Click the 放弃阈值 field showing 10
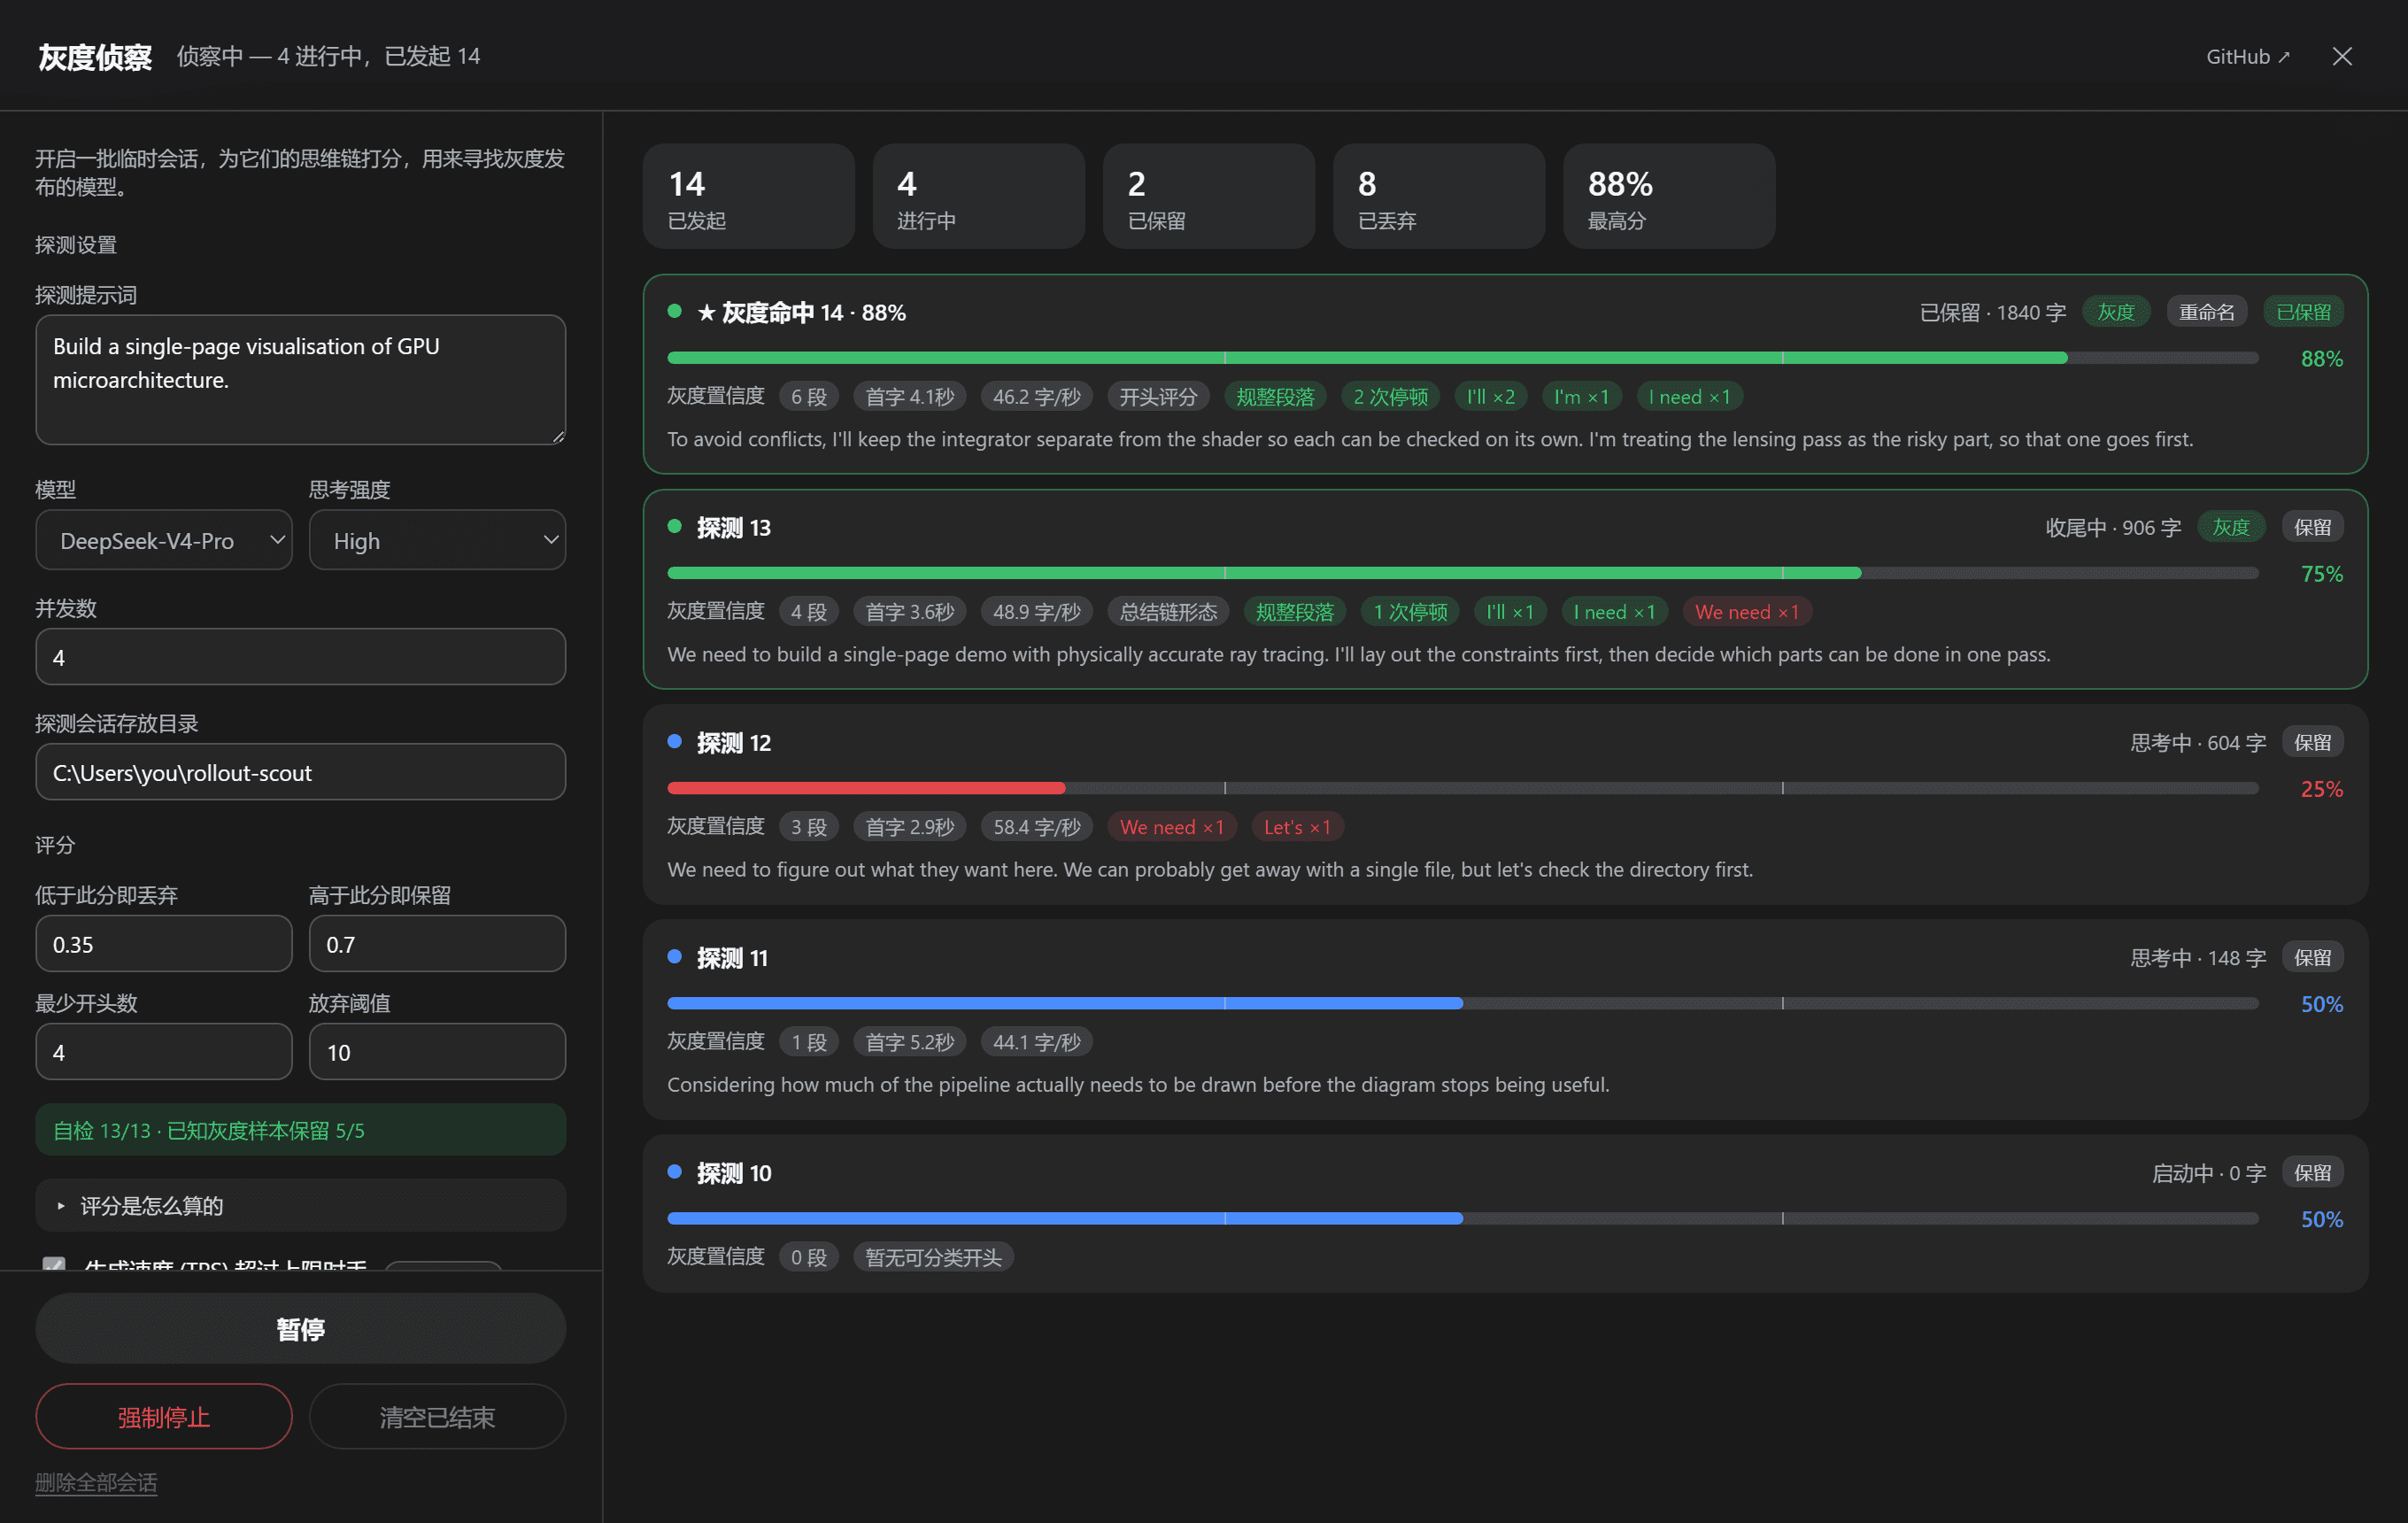Image resolution: width=2408 pixels, height=1523 pixels. (437, 1052)
